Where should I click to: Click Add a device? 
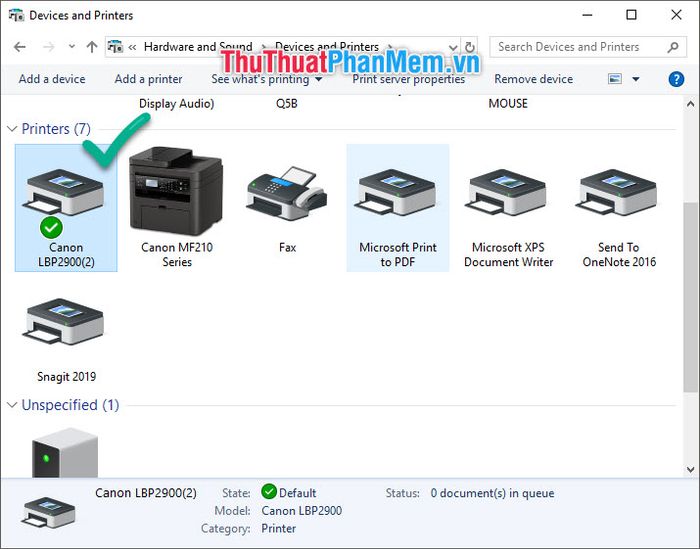(x=52, y=79)
